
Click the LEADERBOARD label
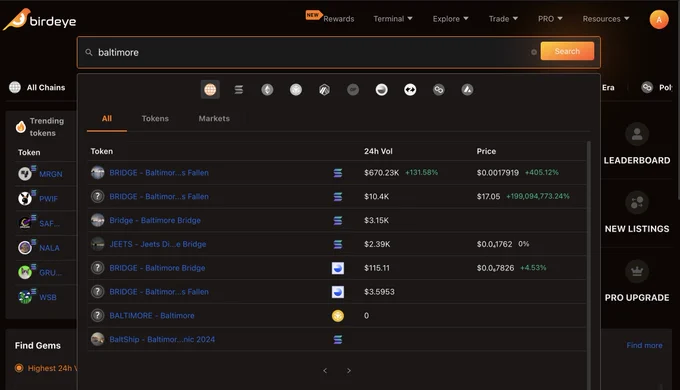637,161
